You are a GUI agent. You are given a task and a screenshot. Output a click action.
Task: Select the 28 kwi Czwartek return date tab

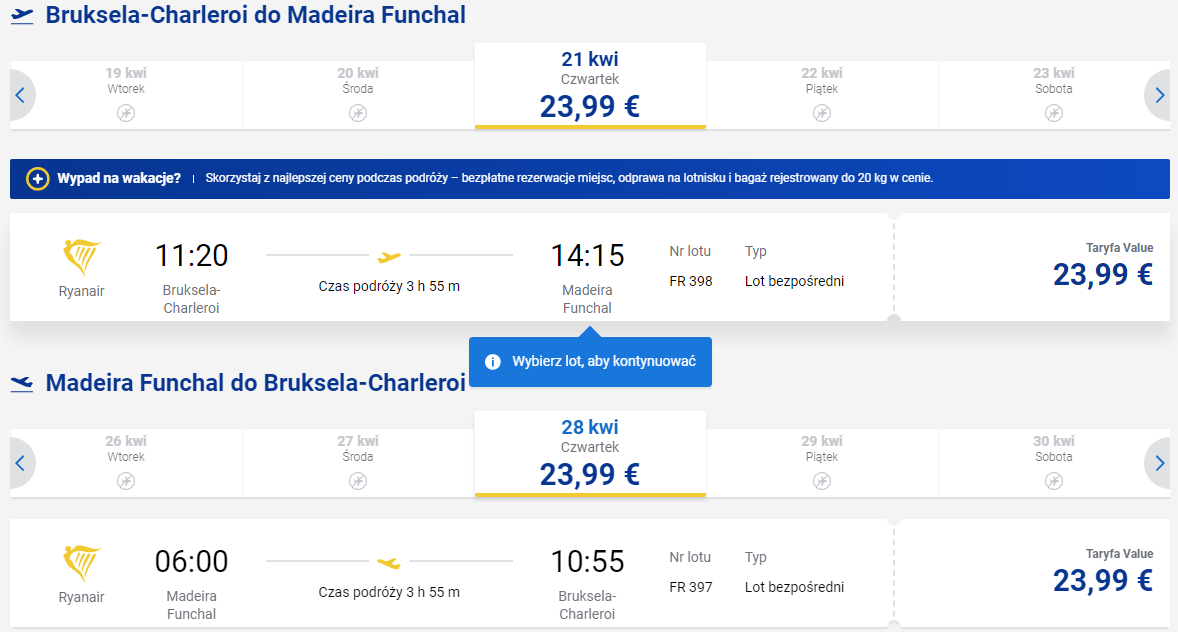point(590,454)
